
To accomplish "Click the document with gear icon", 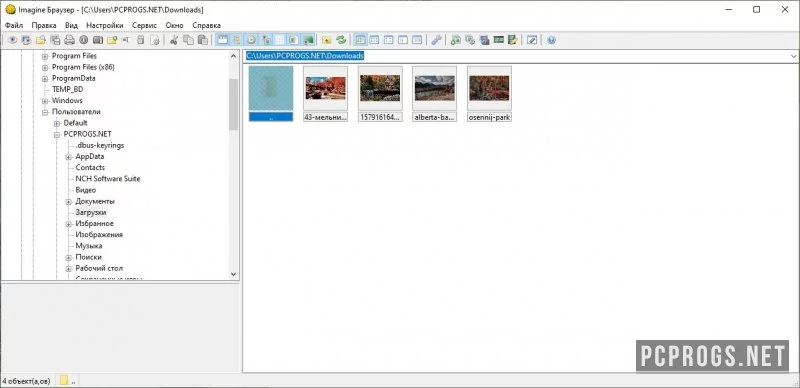I will click(x=155, y=40).
